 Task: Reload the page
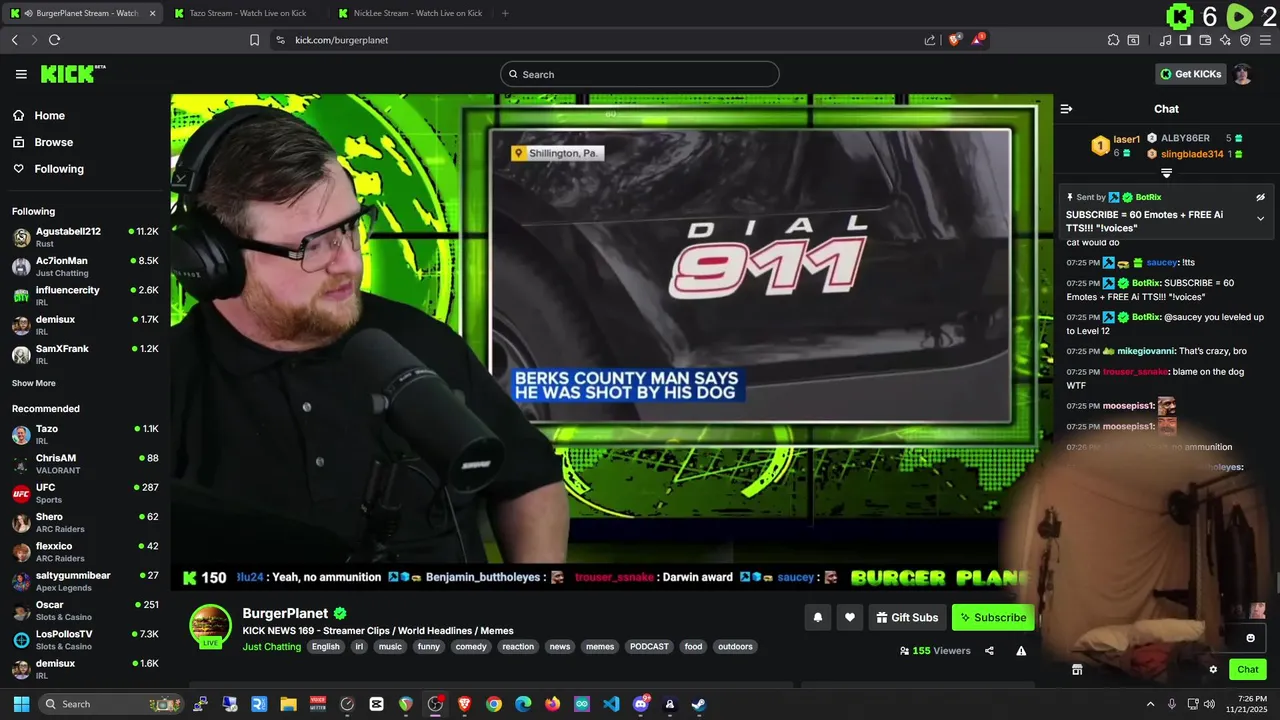[54, 40]
